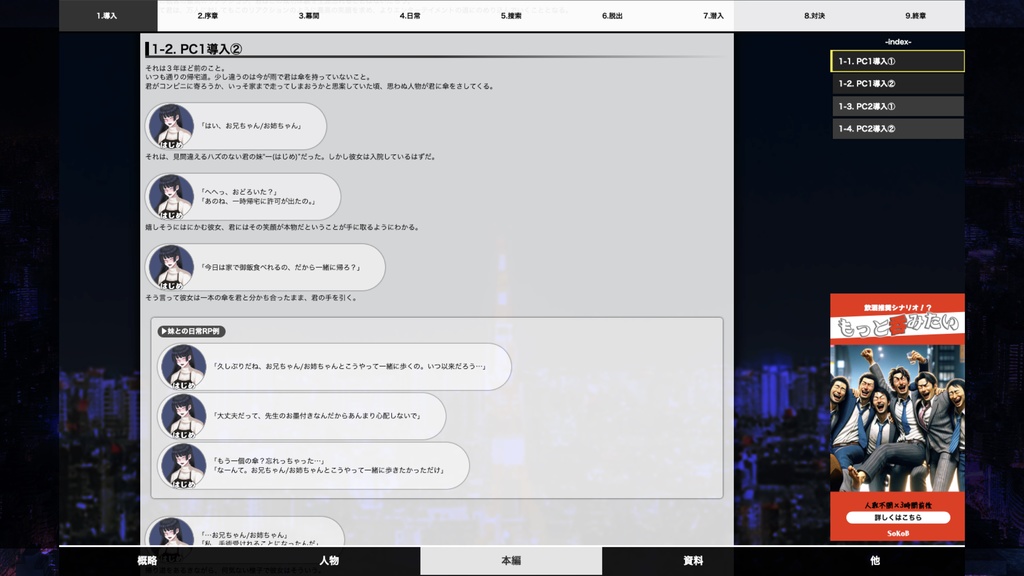Open 1-2. PC1導入② from the index

tap(896, 86)
